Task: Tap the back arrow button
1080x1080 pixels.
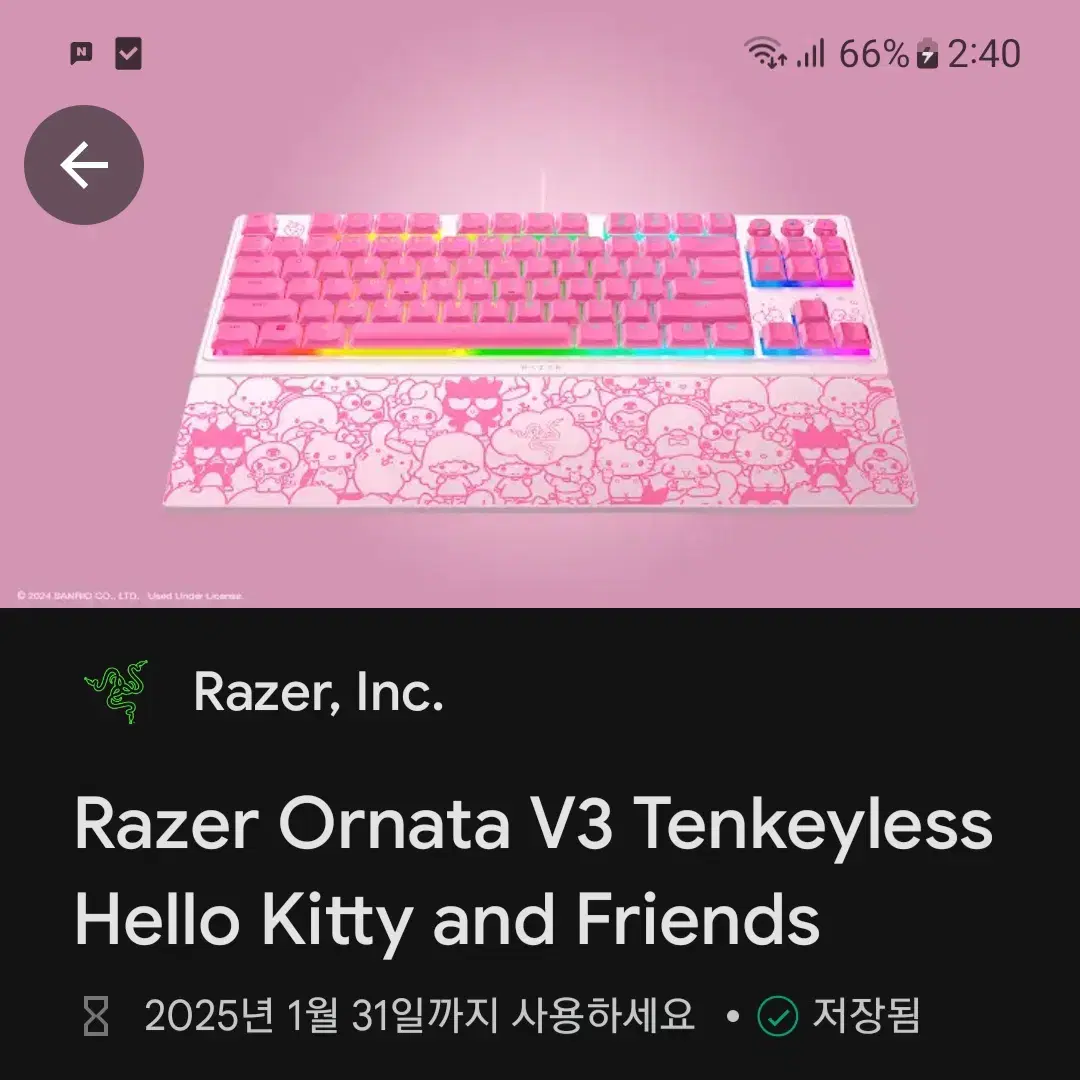Action: [84, 165]
